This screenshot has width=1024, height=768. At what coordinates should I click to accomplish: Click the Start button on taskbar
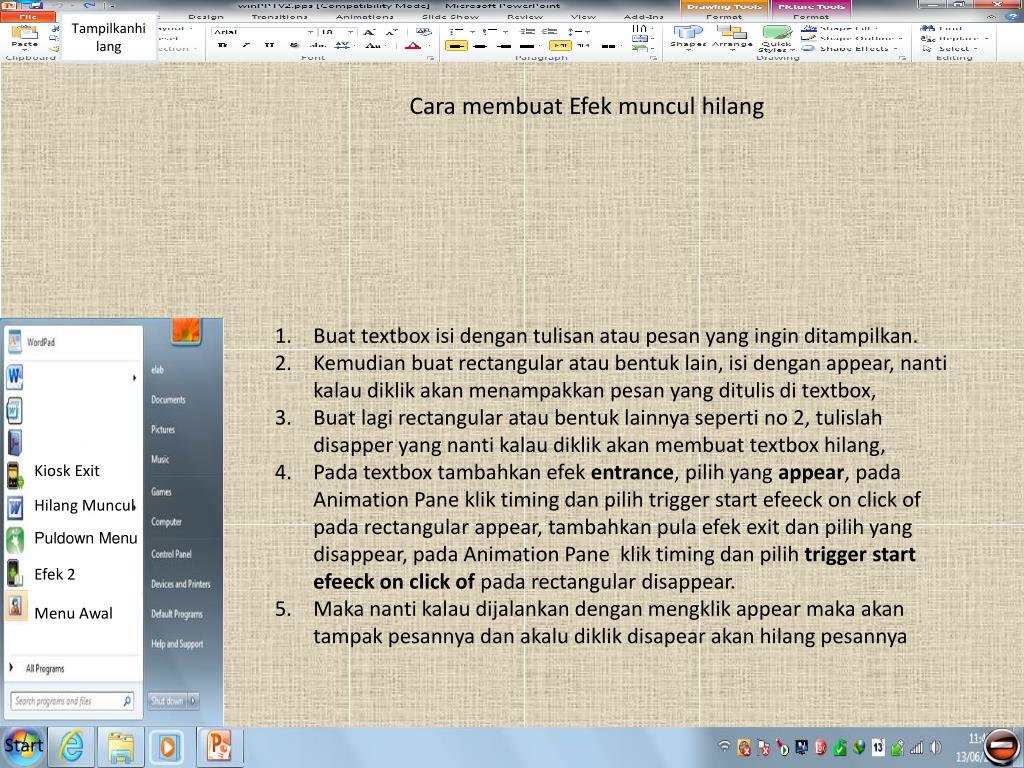click(24, 745)
